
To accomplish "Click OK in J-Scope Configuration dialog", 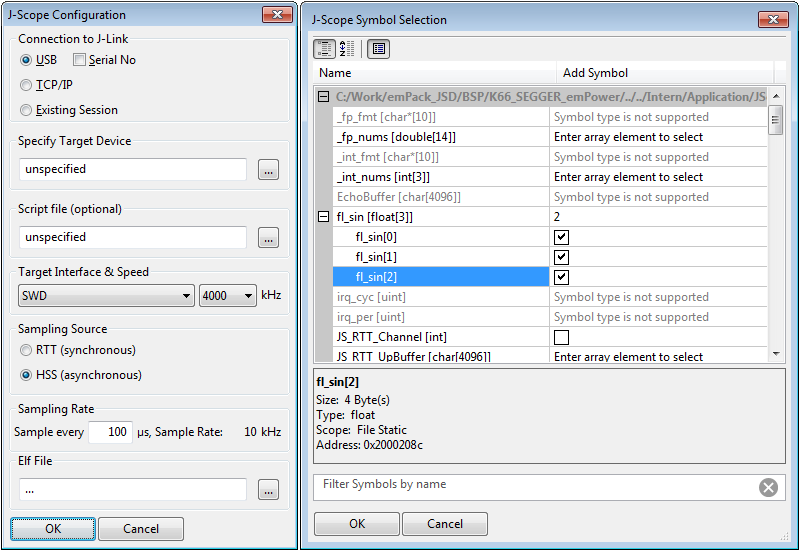I will point(53,529).
